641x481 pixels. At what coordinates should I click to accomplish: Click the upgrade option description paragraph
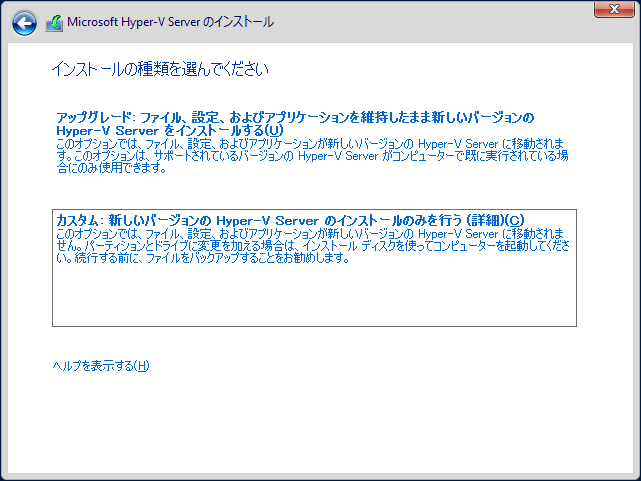point(312,156)
